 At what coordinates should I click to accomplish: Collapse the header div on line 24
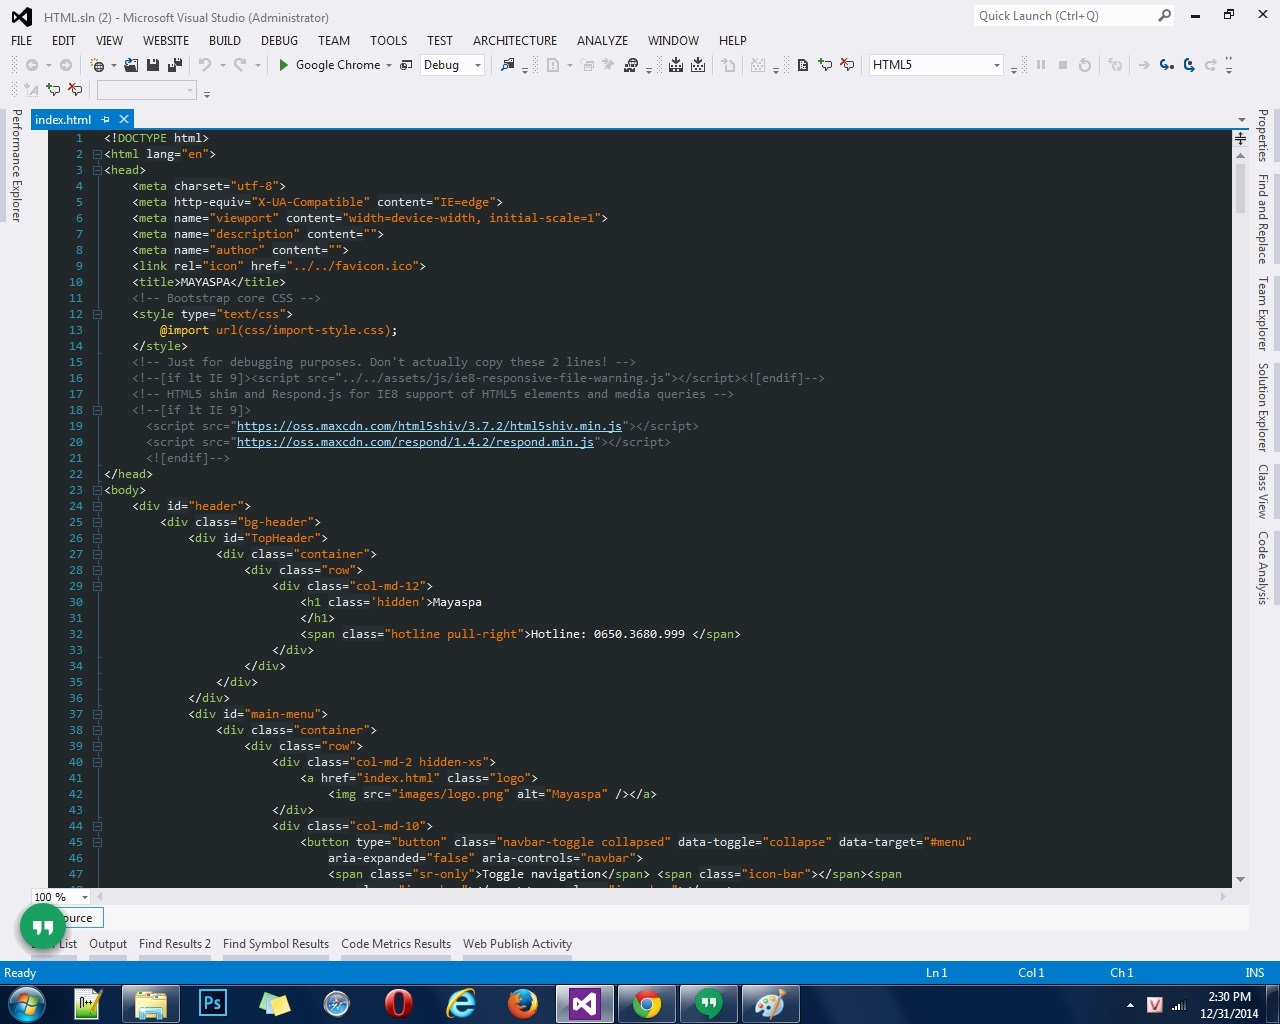pos(97,506)
